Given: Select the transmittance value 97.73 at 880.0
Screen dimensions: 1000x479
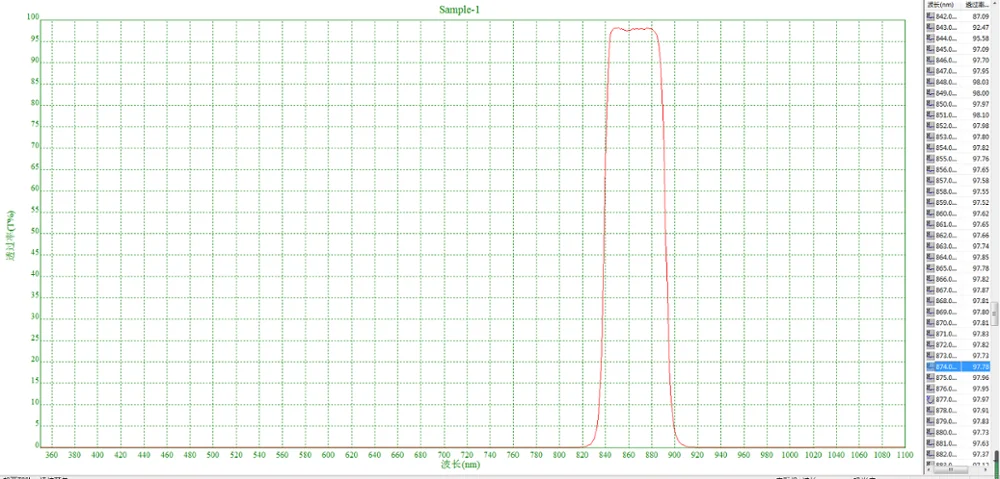Looking at the screenshot, I should (x=981, y=432).
